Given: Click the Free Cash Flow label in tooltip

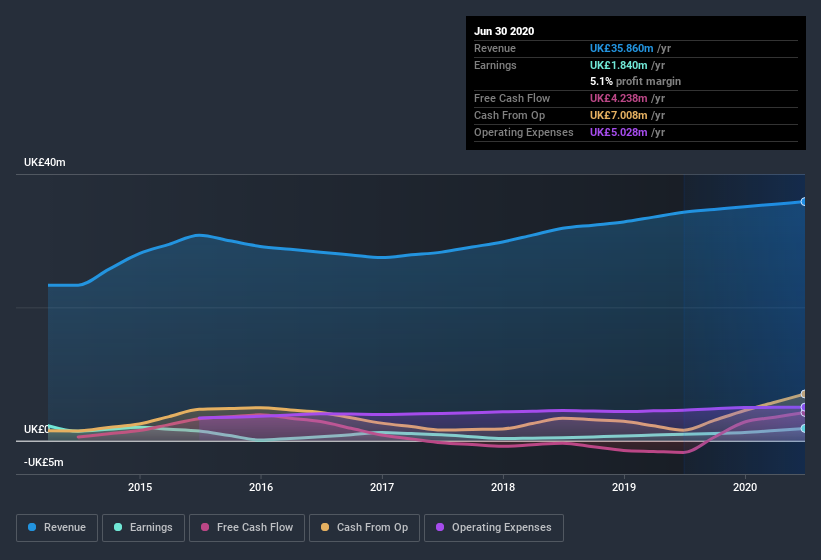Looking at the screenshot, I should 512,98.
